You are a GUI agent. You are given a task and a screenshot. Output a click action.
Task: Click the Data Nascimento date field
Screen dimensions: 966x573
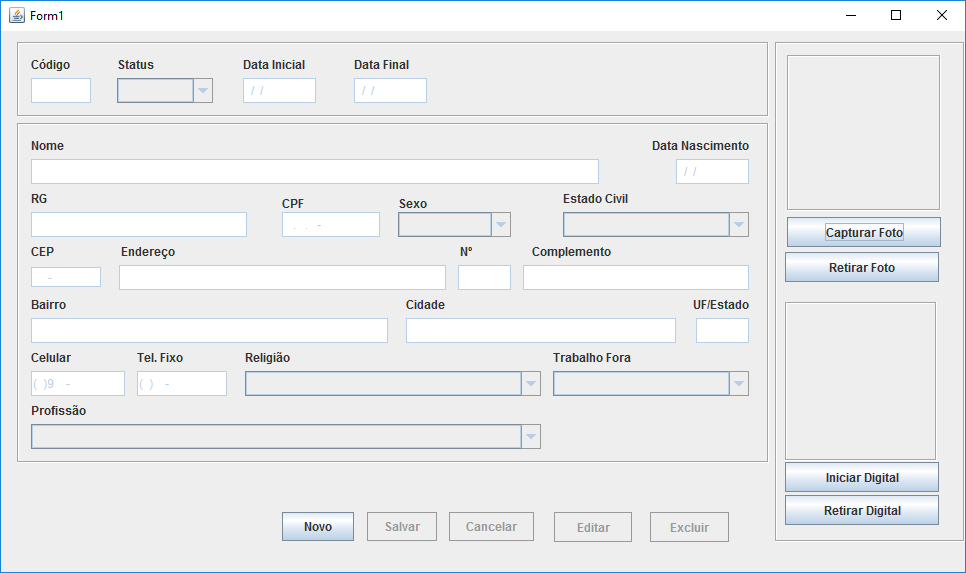click(712, 172)
